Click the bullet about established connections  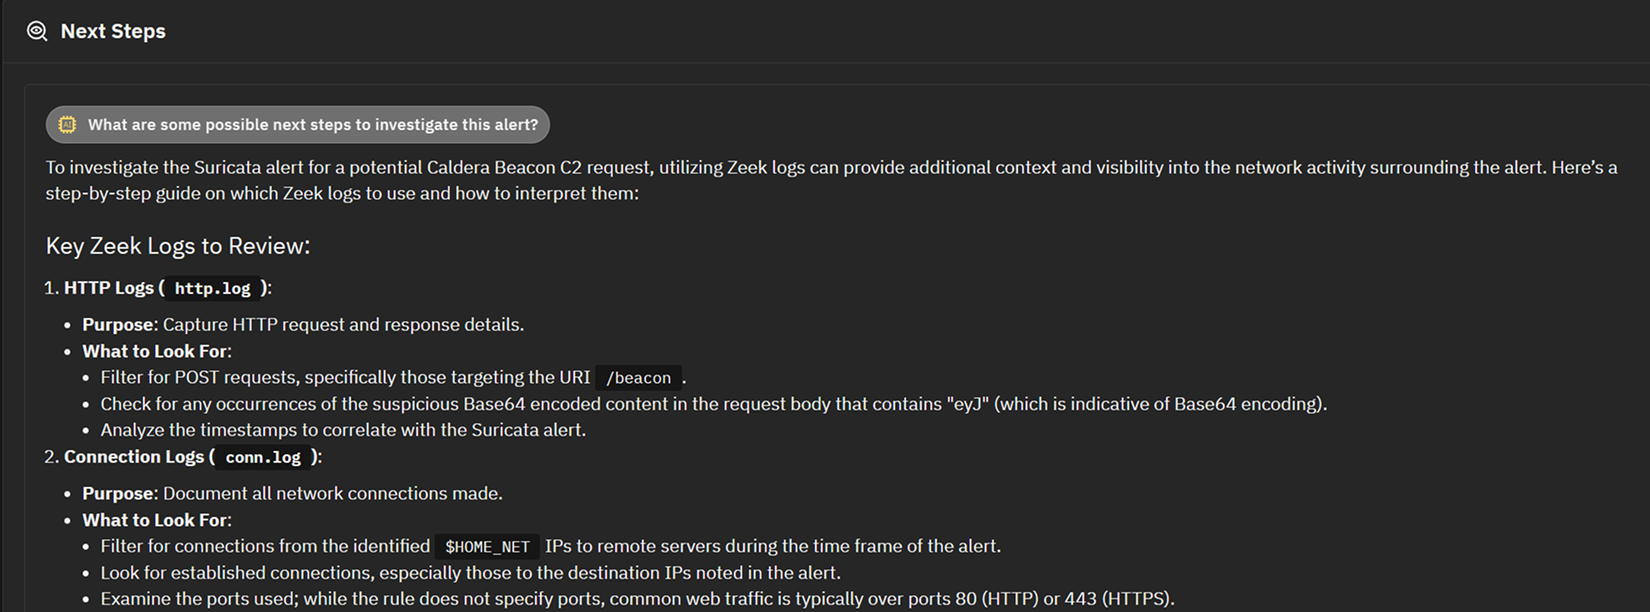pos(470,573)
